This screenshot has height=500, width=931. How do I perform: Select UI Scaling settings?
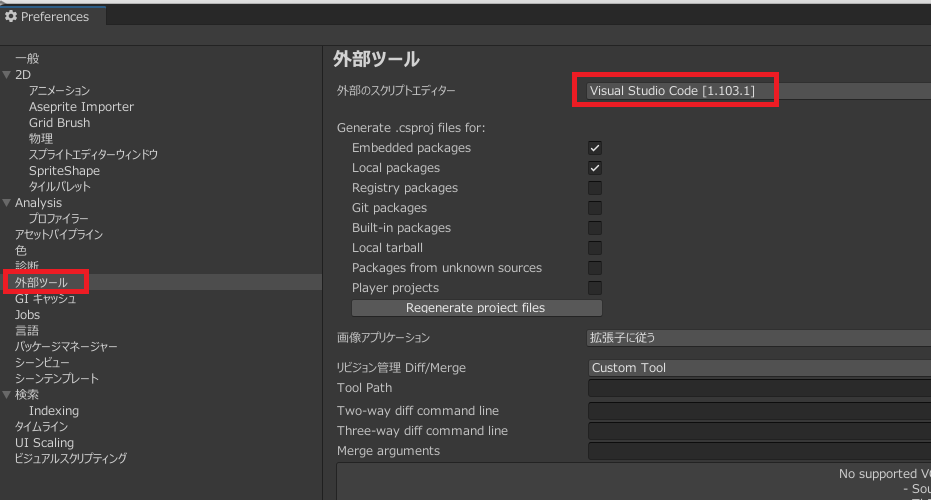point(45,443)
